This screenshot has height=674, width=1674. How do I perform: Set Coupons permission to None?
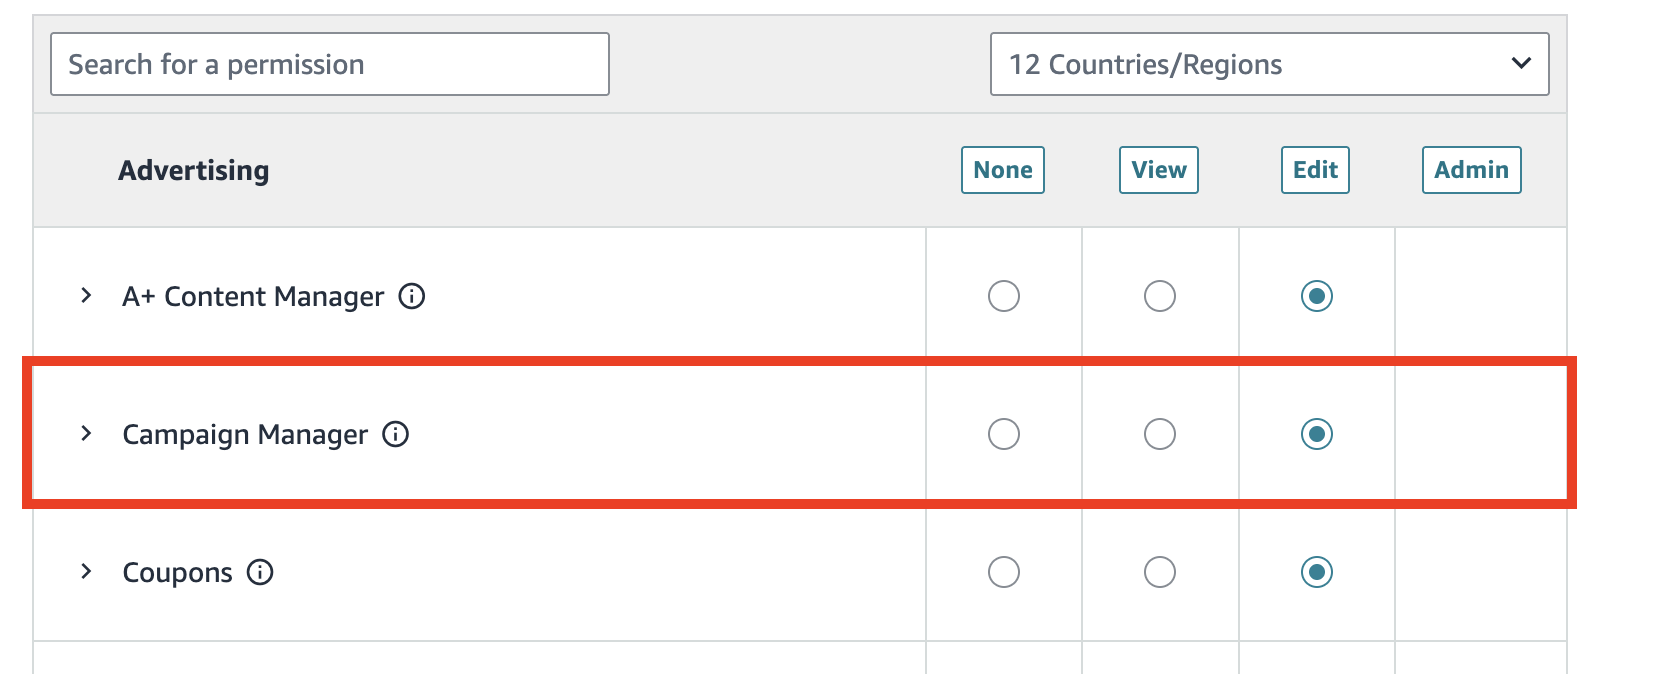click(1003, 572)
